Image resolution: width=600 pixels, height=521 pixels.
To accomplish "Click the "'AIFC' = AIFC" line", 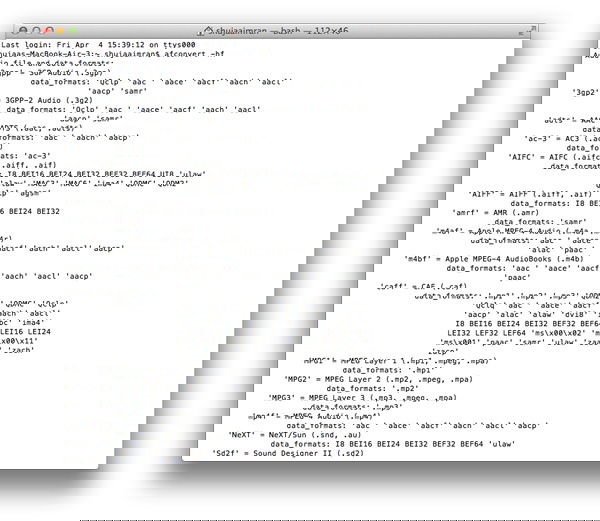I will point(554,157).
